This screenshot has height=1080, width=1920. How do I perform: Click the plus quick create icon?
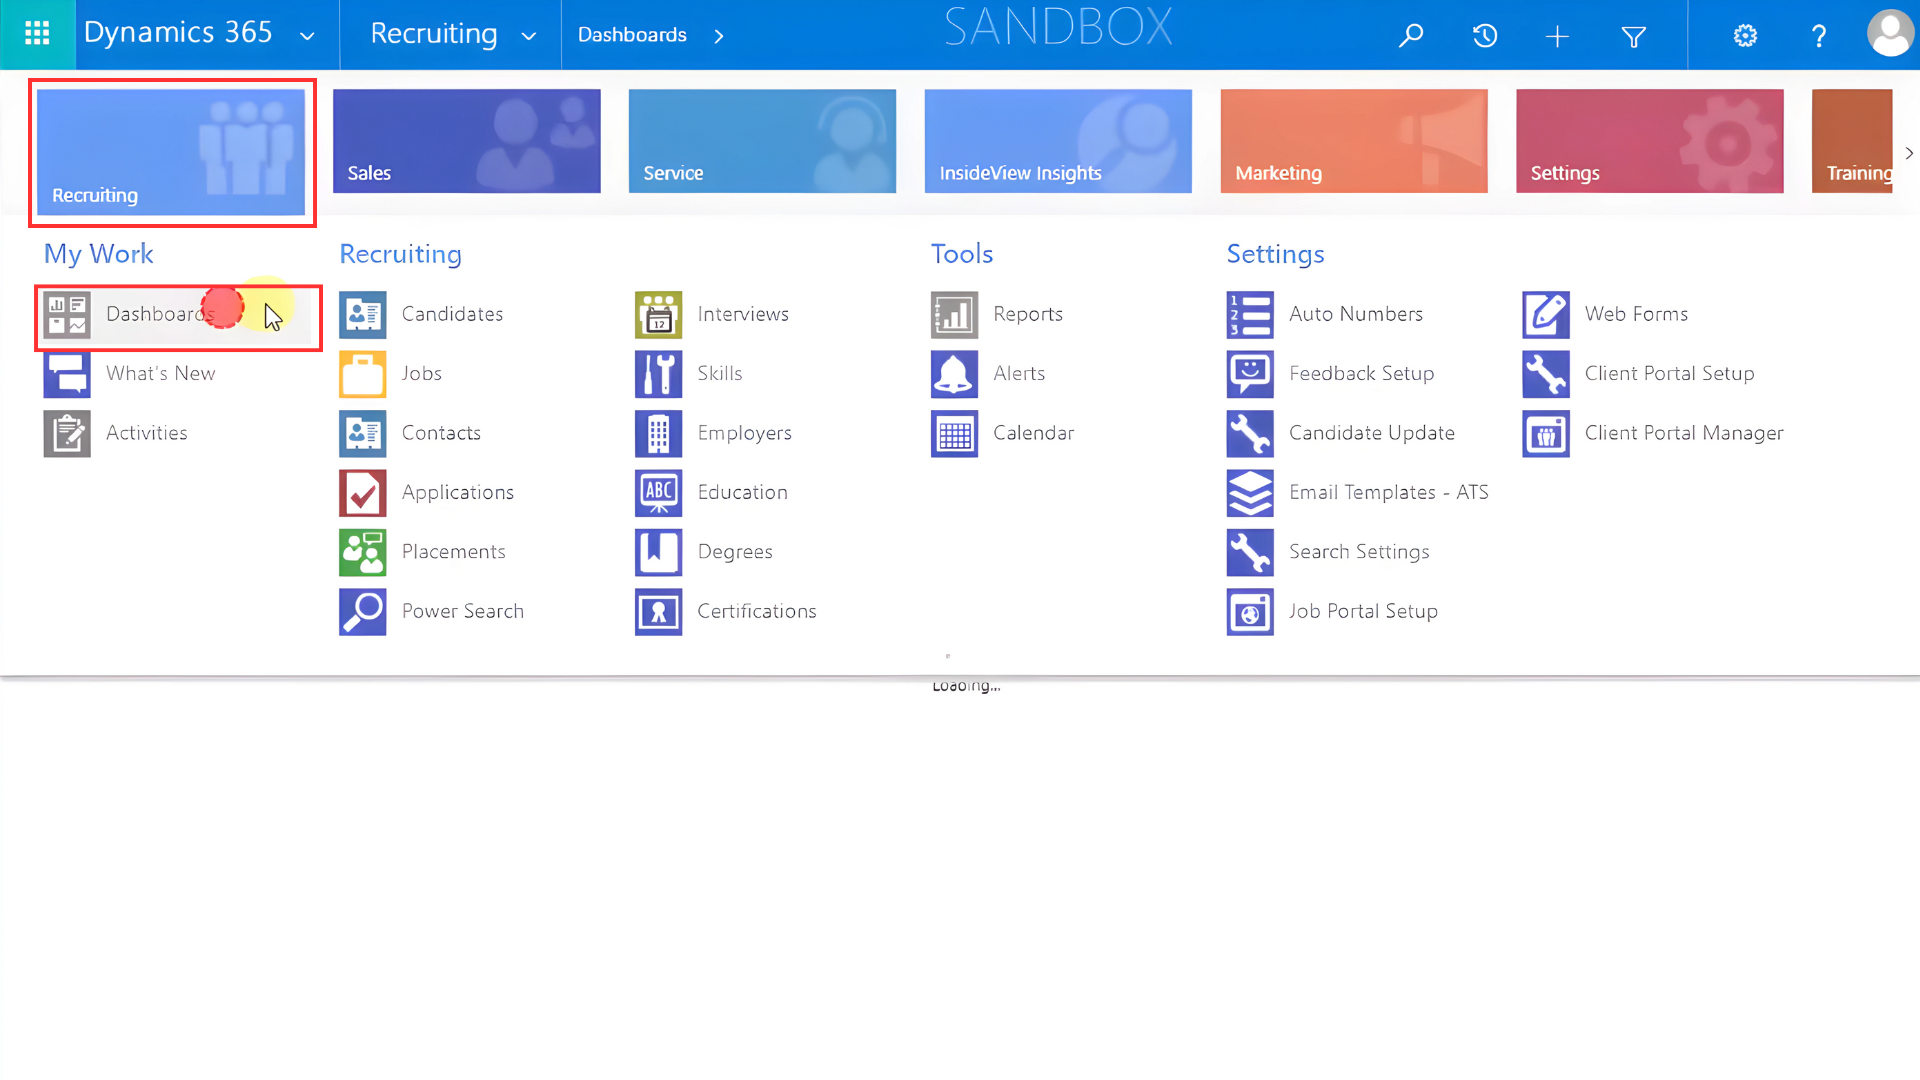[1557, 37]
